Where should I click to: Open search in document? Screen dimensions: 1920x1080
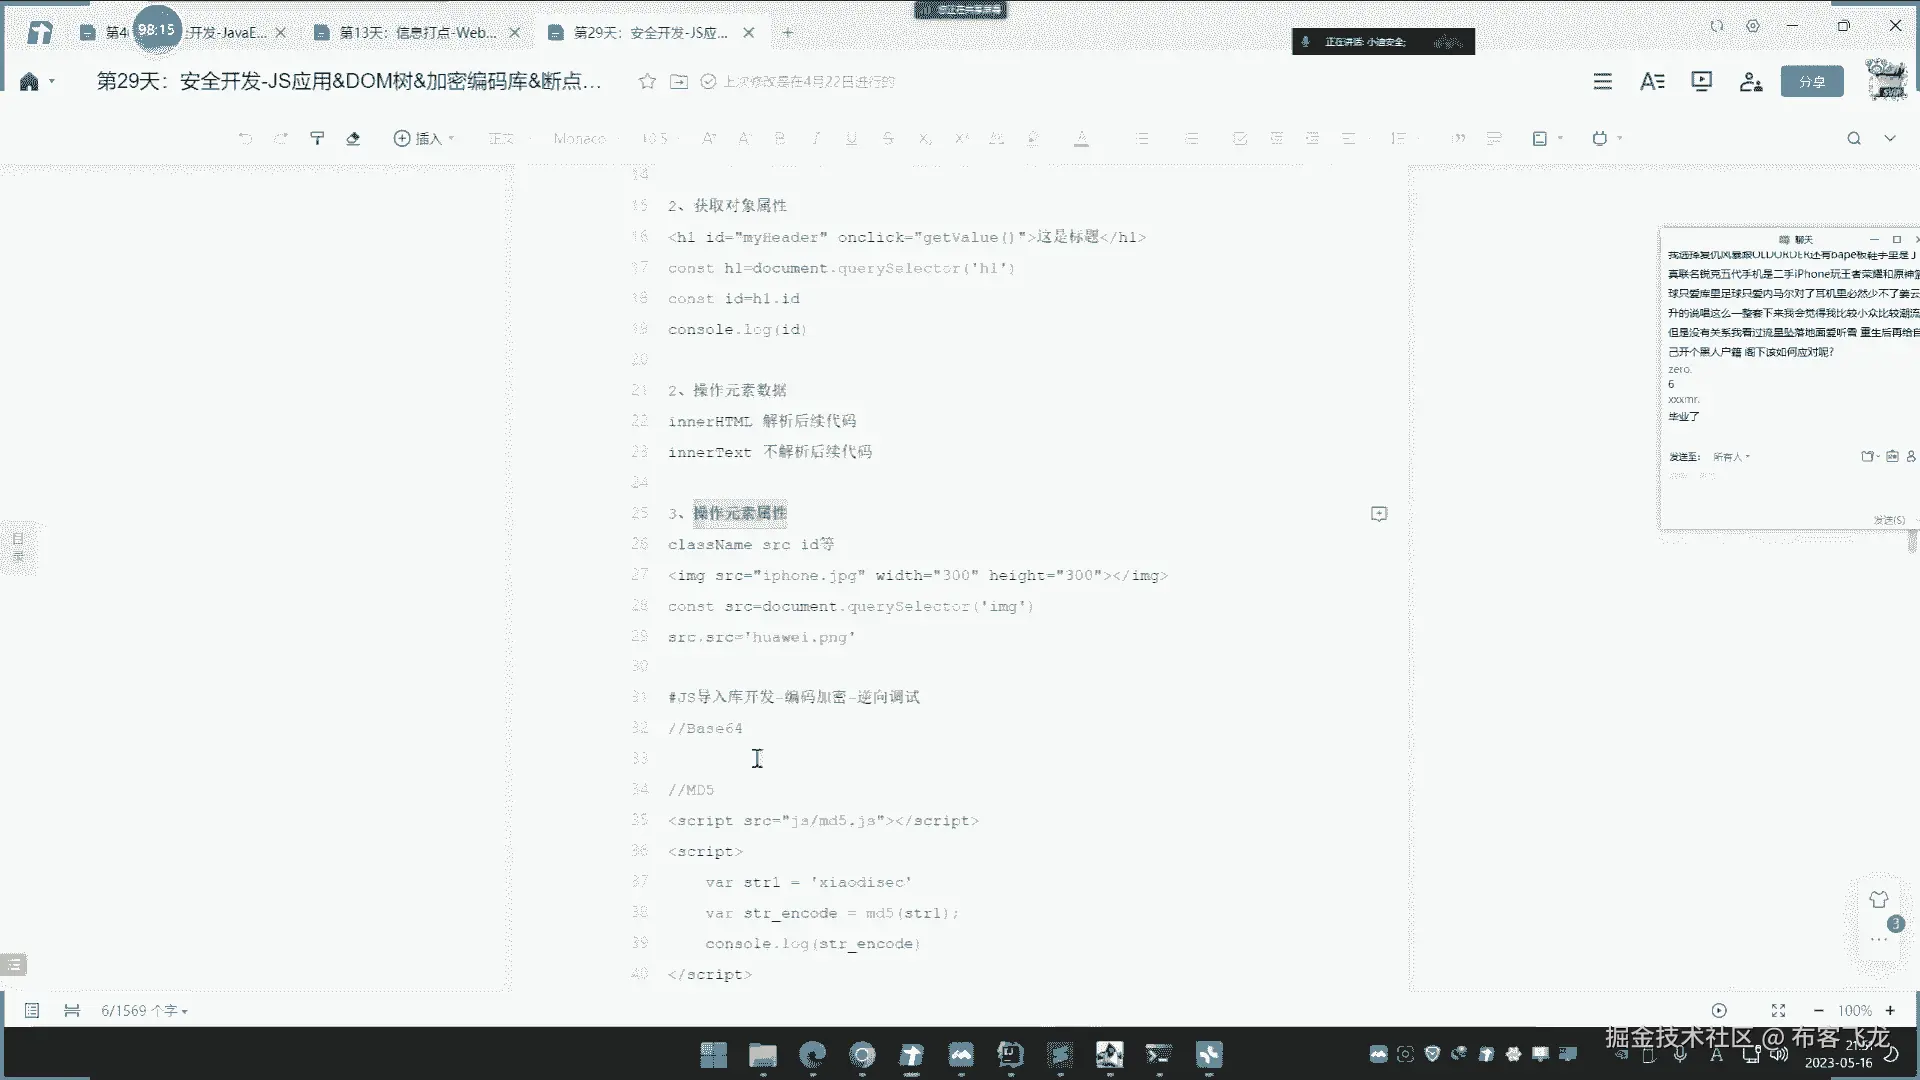(x=1853, y=138)
